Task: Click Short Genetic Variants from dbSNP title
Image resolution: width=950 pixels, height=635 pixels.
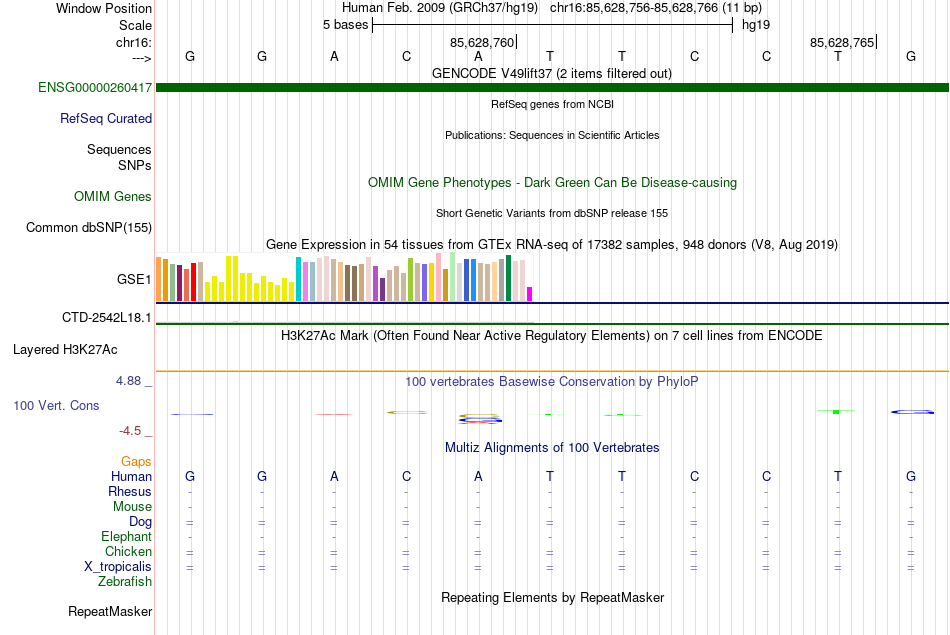Action: [x=552, y=213]
